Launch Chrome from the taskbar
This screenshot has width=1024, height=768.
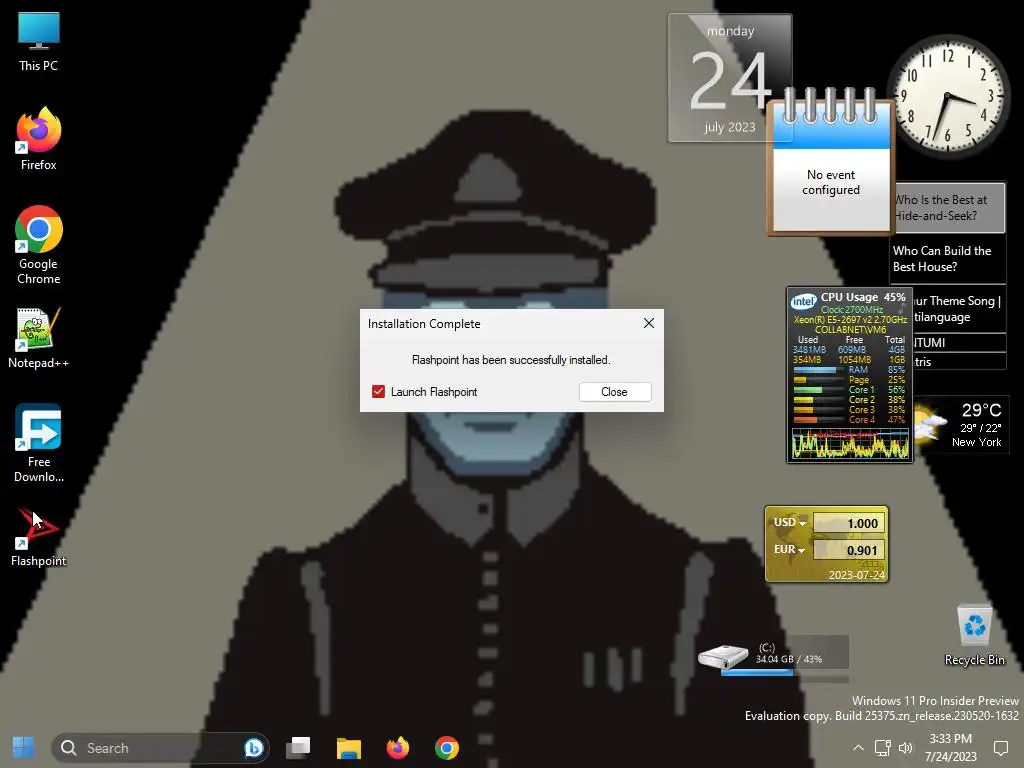coord(447,748)
